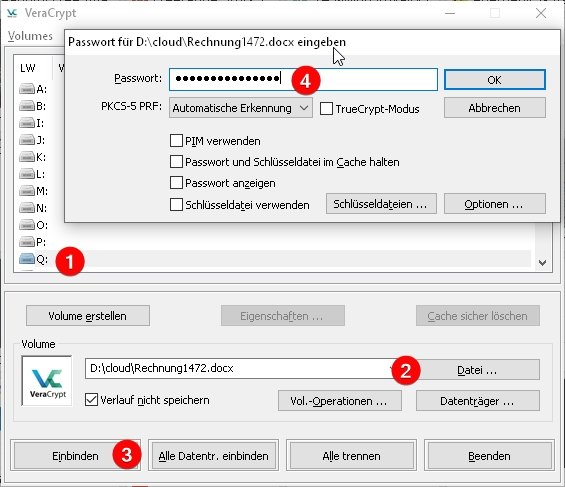Check the PIM verwenden option
The image size is (565, 487).
[x=176, y=140]
